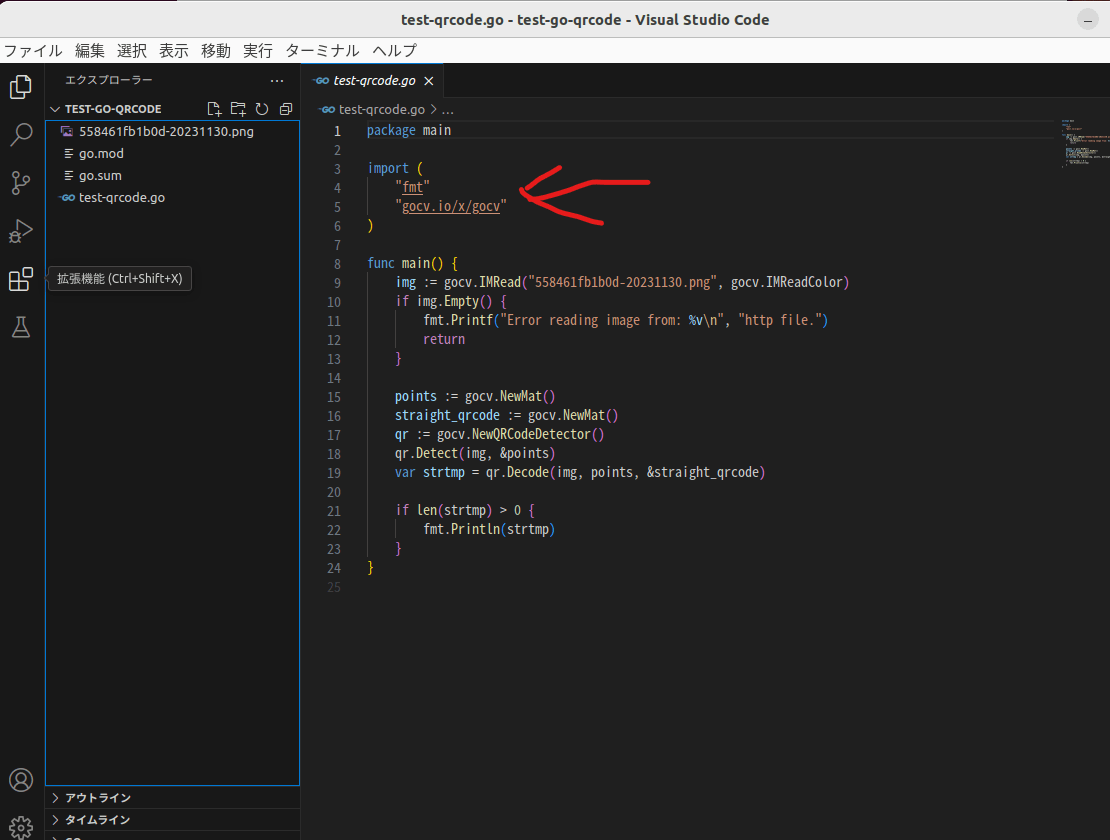Click the "fmt" import link

tap(412, 188)
